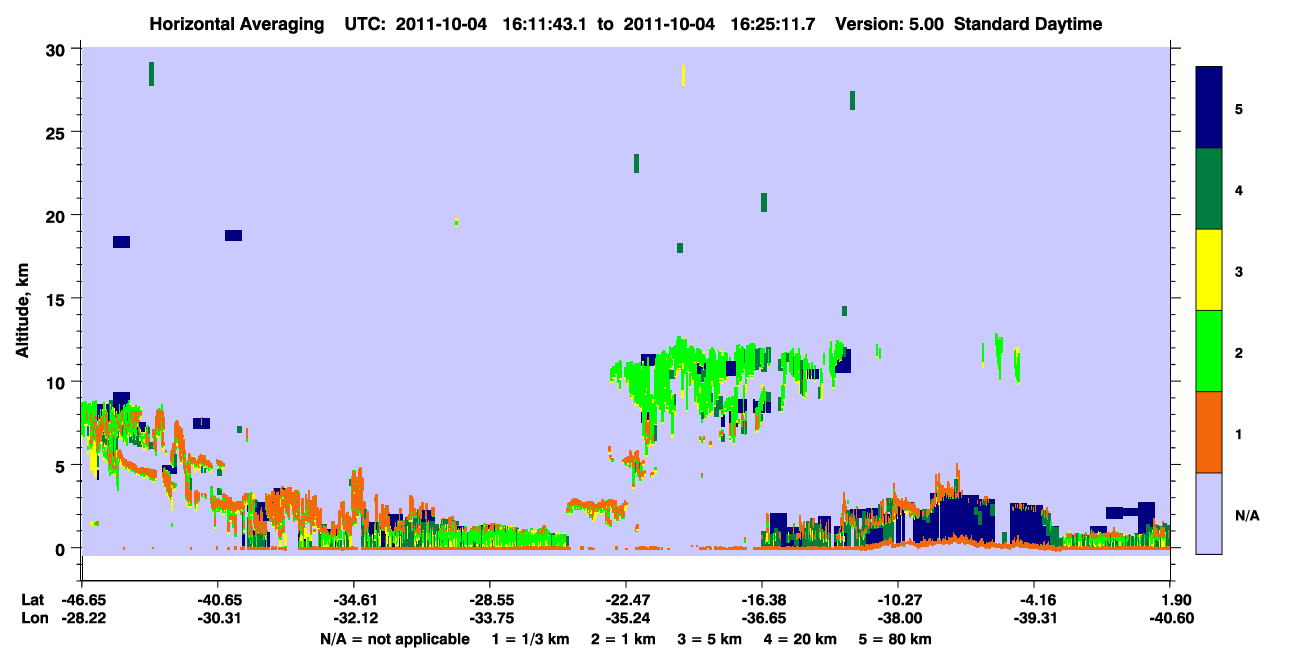The height and width of the screenshot is (667, 1300).
Task: Click longitude value -28.22
Action: click(x=83, y=618)
